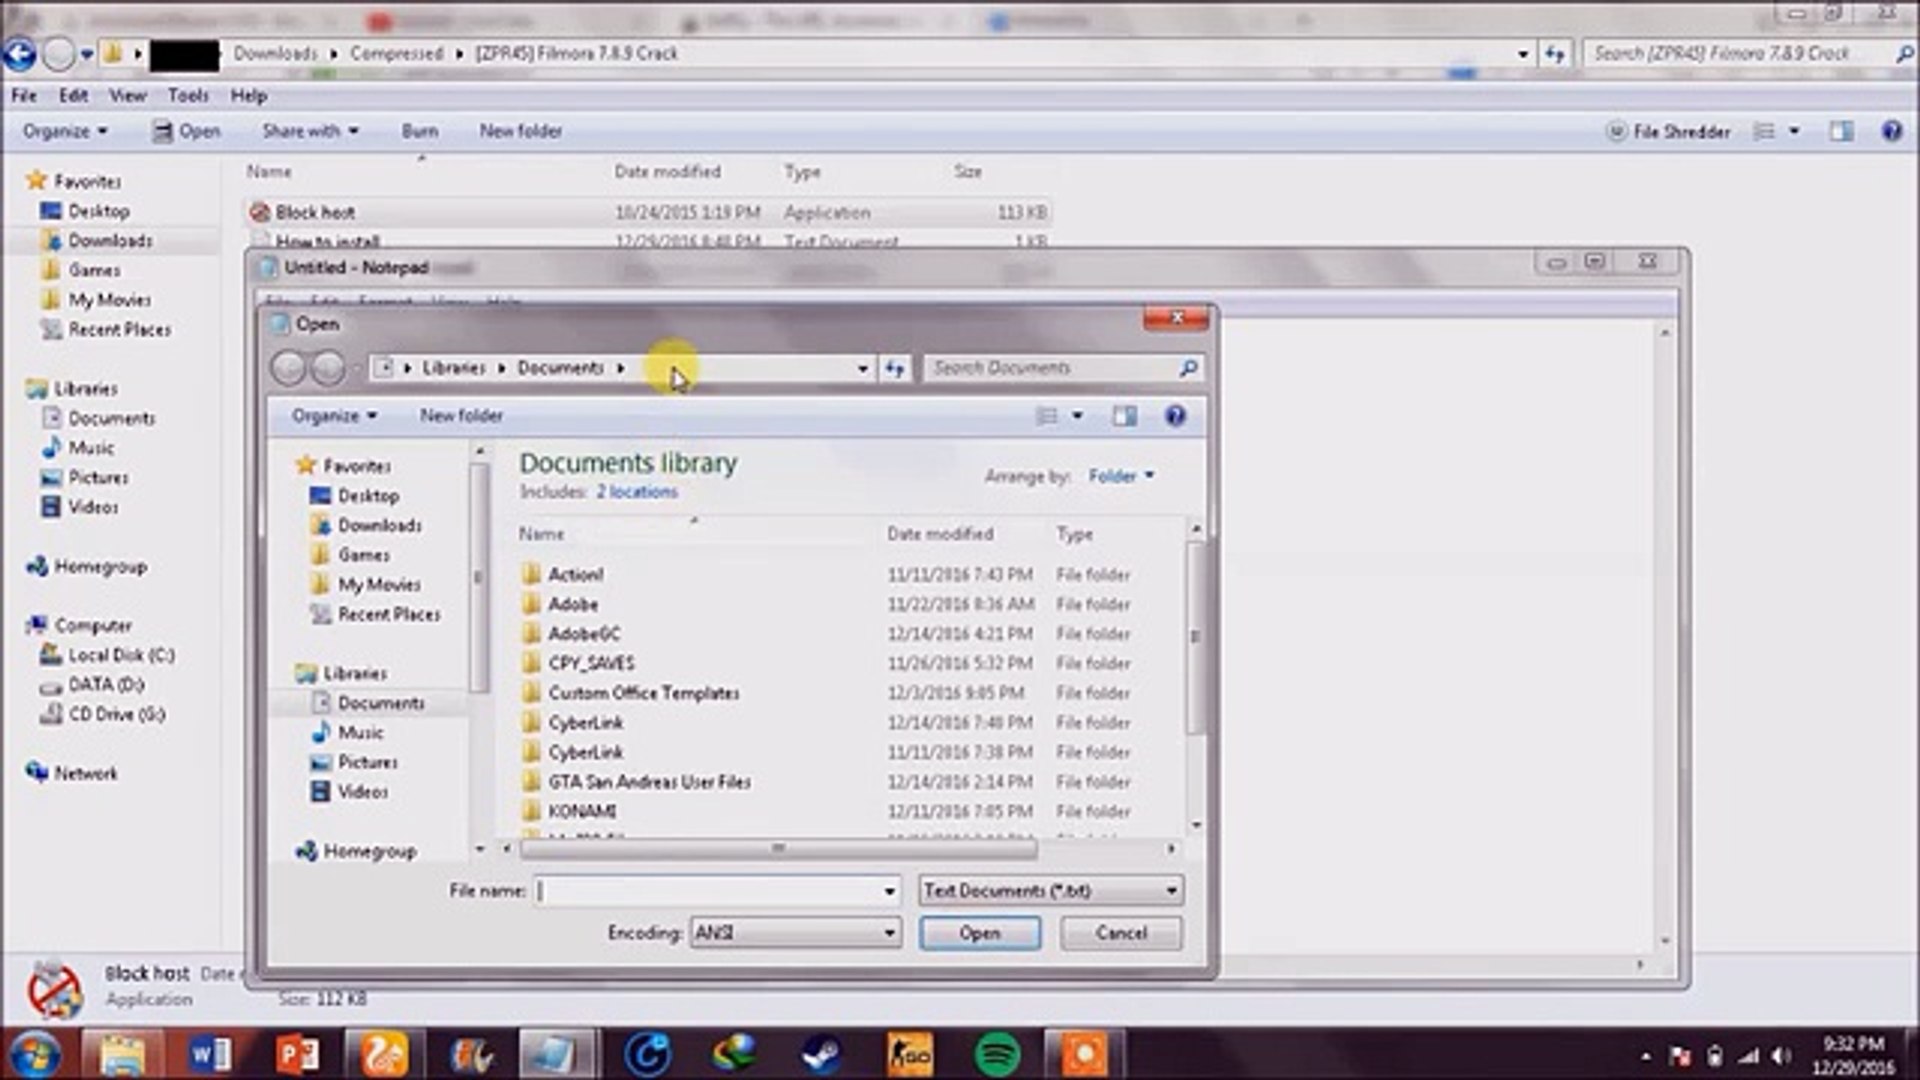Image resolution: width=1920 pixels, height=1080 pixels.
Task: Open the Encoding ANSI dropdown
Action: point(795,933)
